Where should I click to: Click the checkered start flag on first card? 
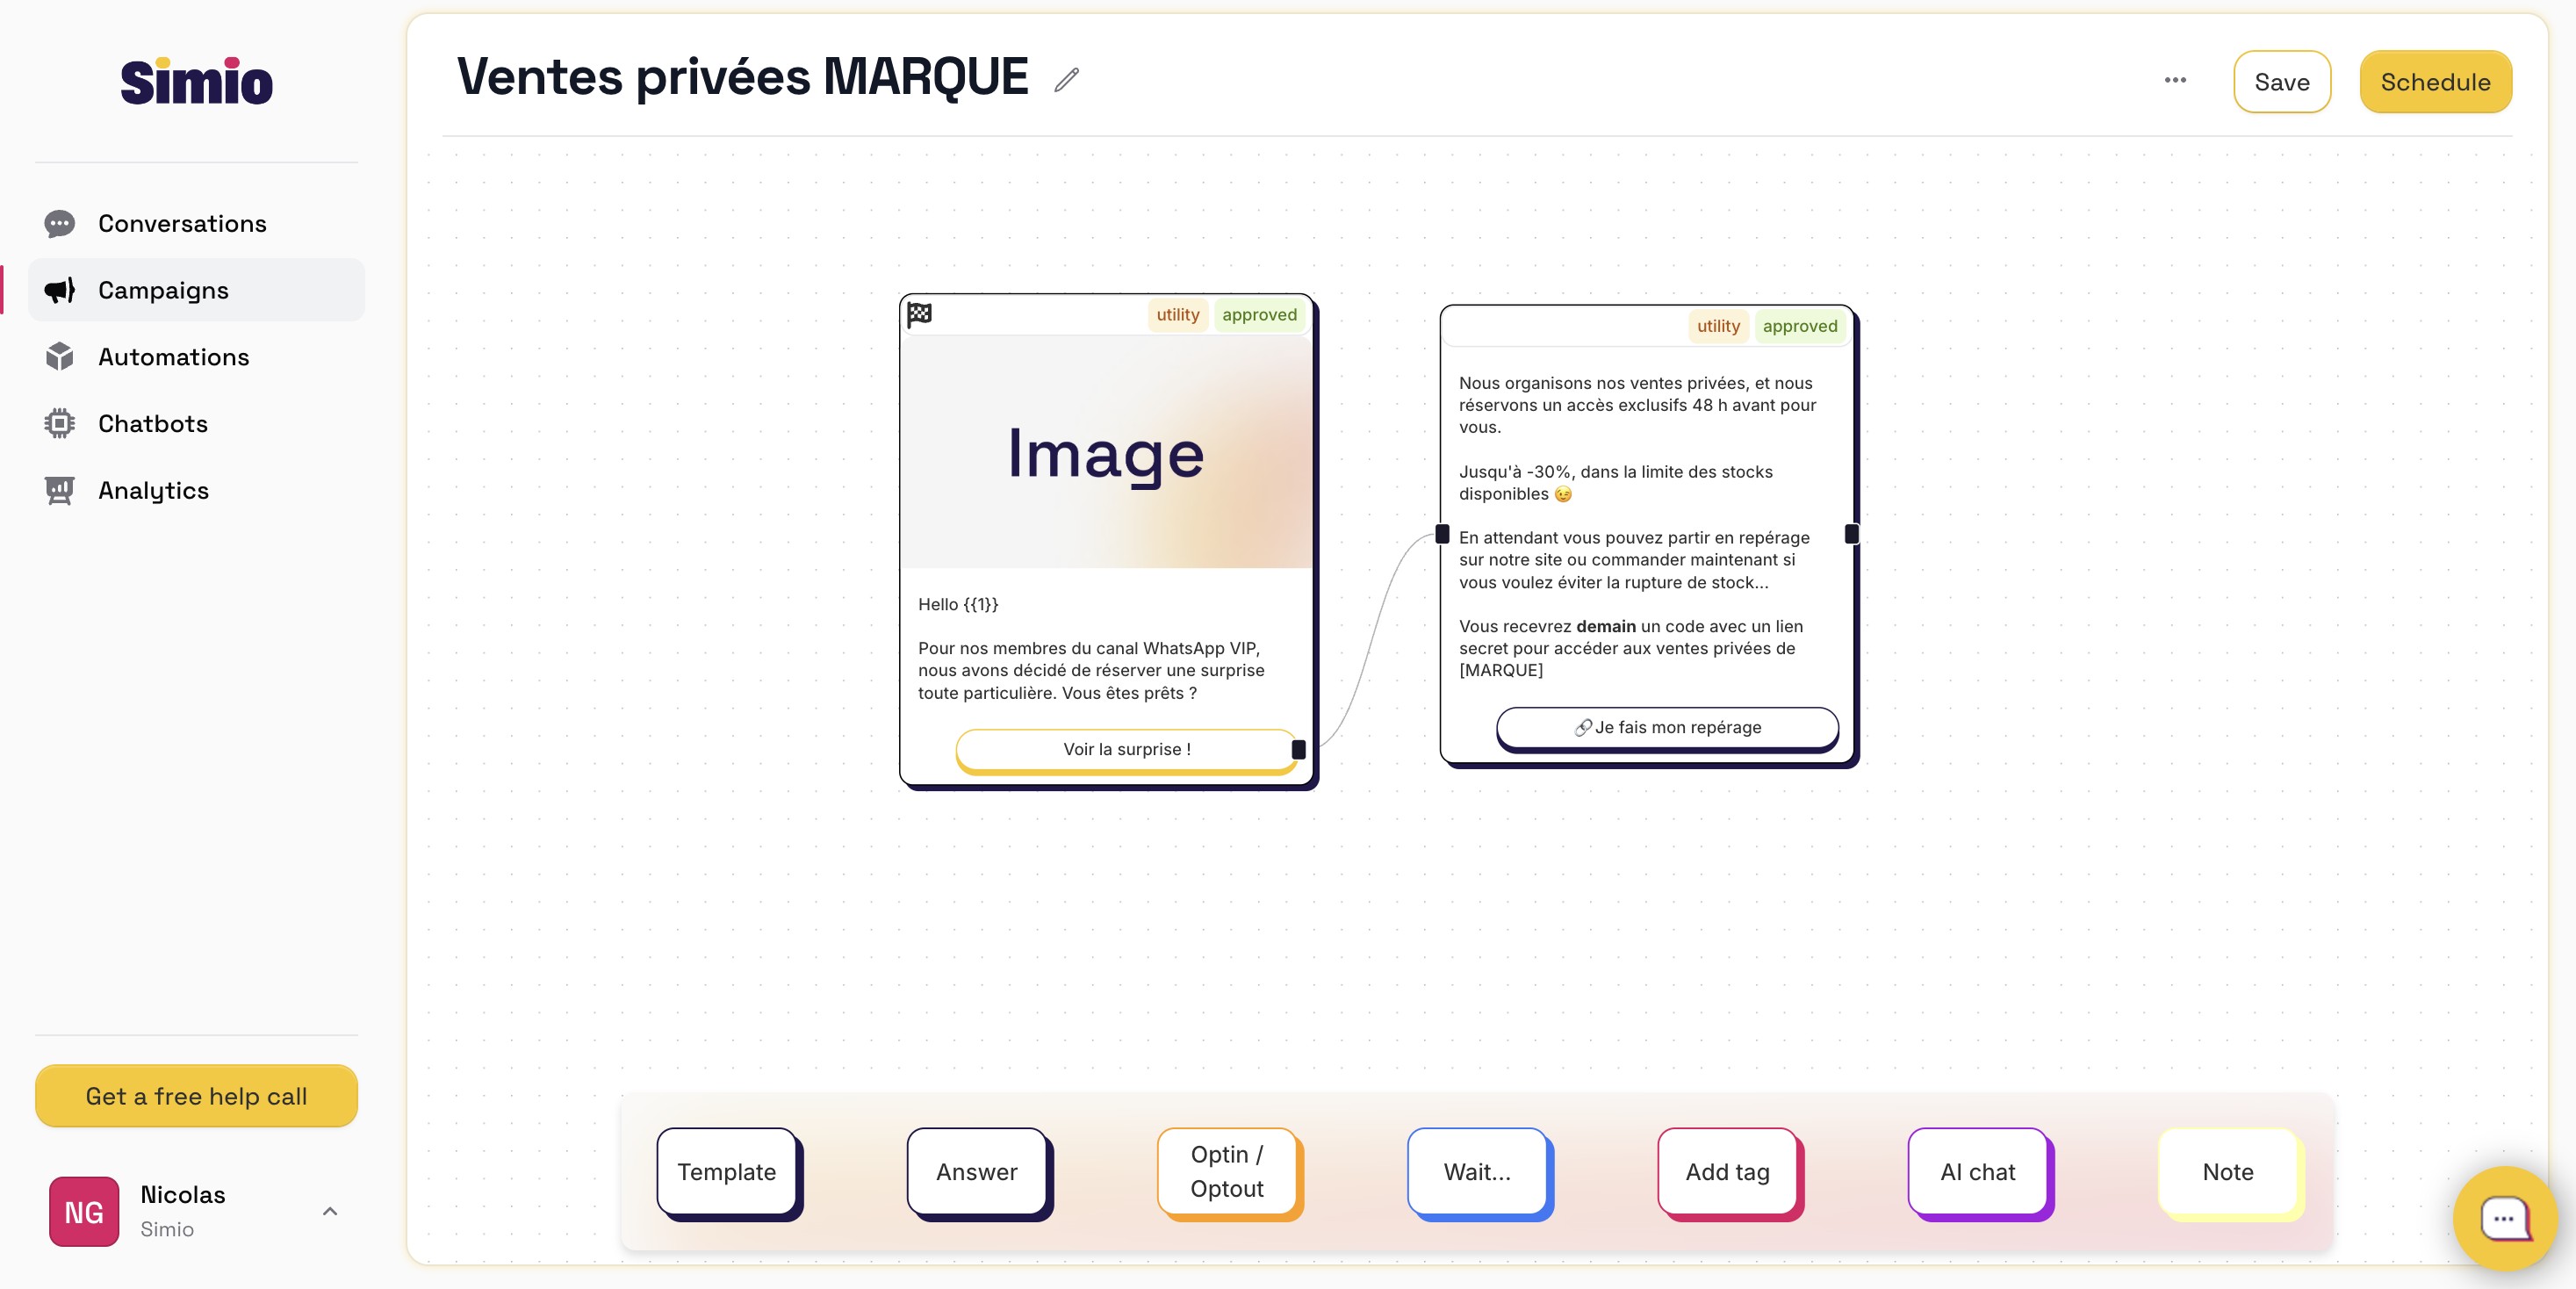[919, 315]
